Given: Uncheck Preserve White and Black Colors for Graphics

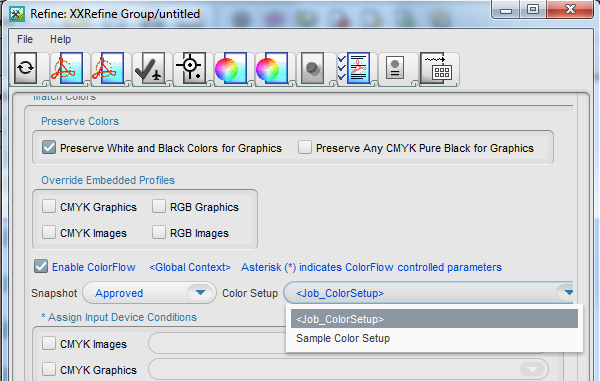Looking at the screenshot, I should click(49, 148).
